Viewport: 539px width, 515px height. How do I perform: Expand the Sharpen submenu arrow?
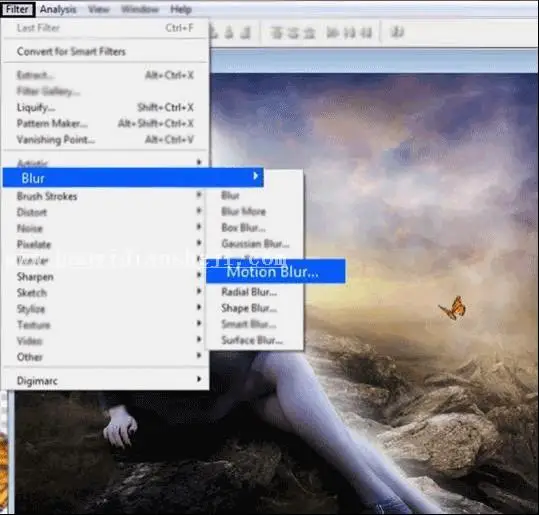(199, 275)
